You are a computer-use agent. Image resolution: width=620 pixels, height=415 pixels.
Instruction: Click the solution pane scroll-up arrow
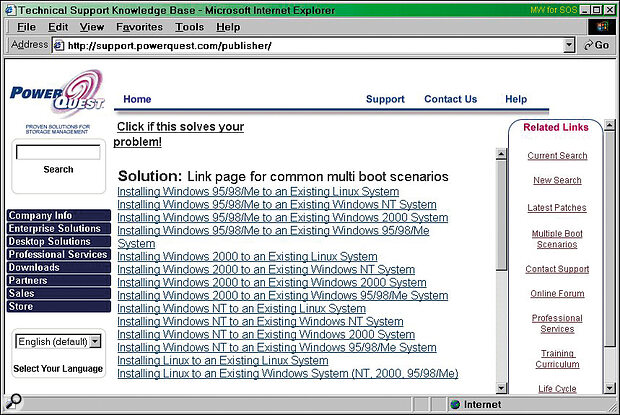[501, 154]
